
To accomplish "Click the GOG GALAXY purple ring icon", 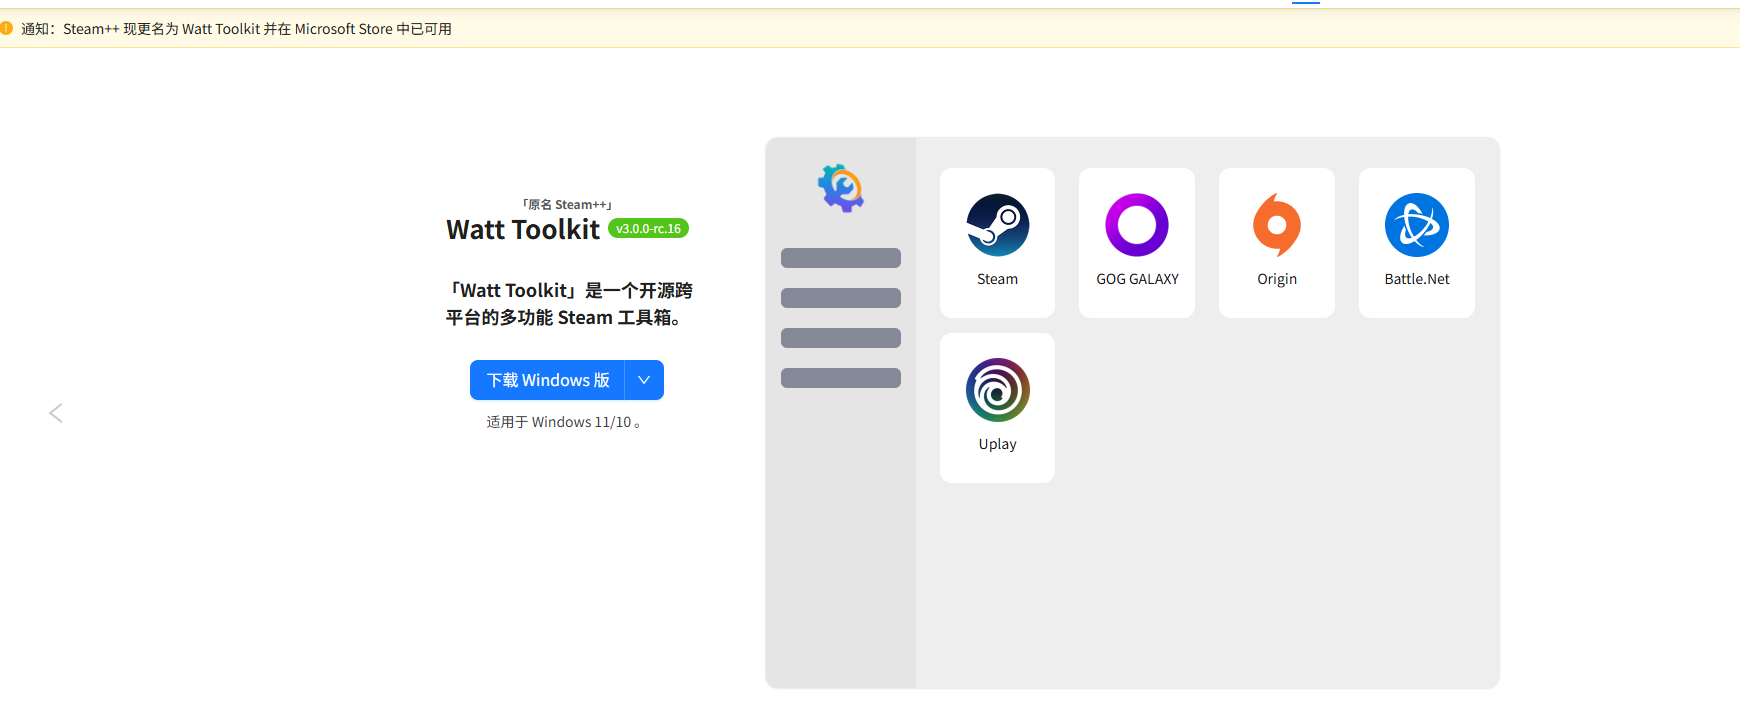I will tap(1137, 225).
